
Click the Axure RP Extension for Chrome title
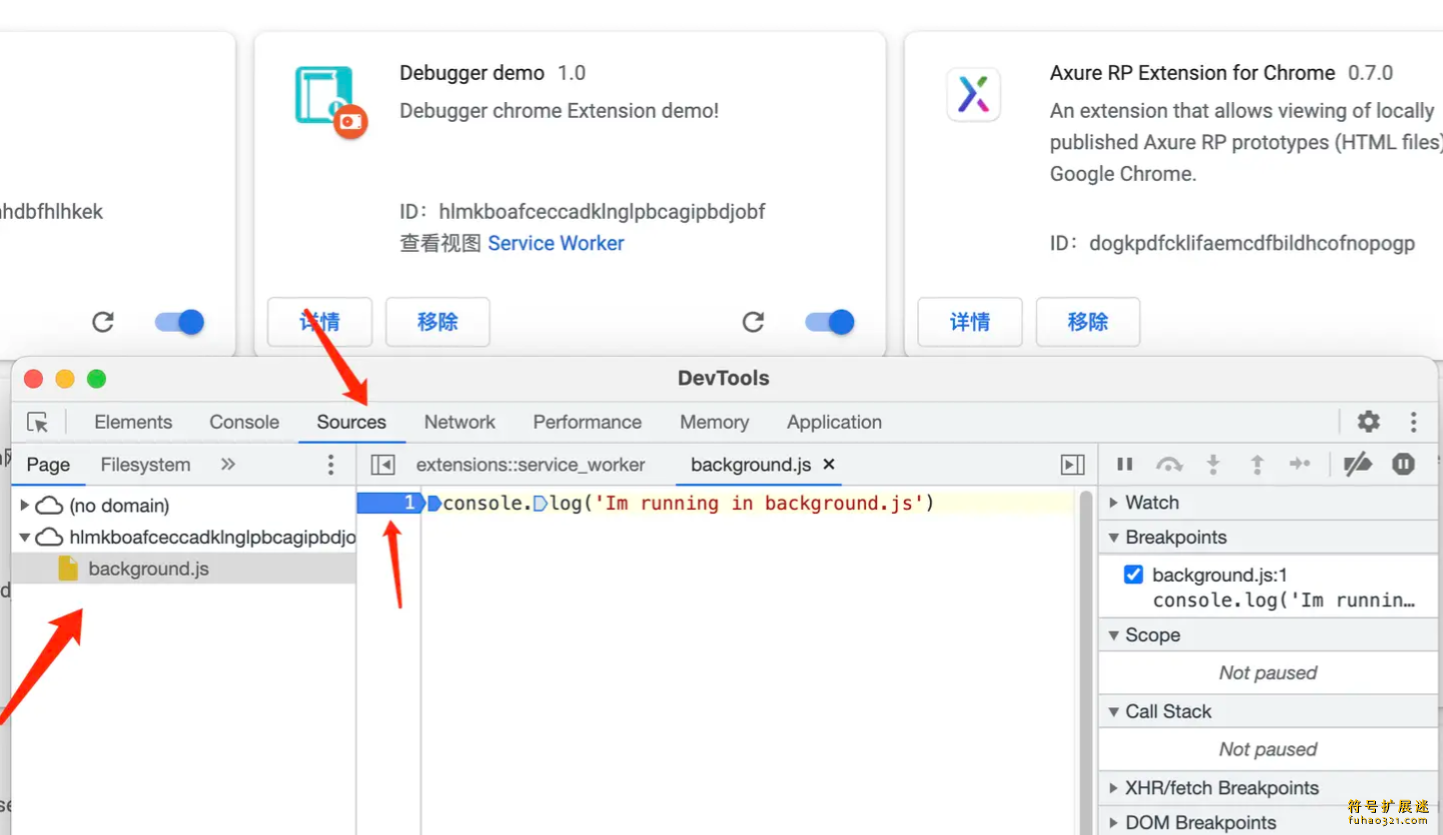tap(1192, 73)
